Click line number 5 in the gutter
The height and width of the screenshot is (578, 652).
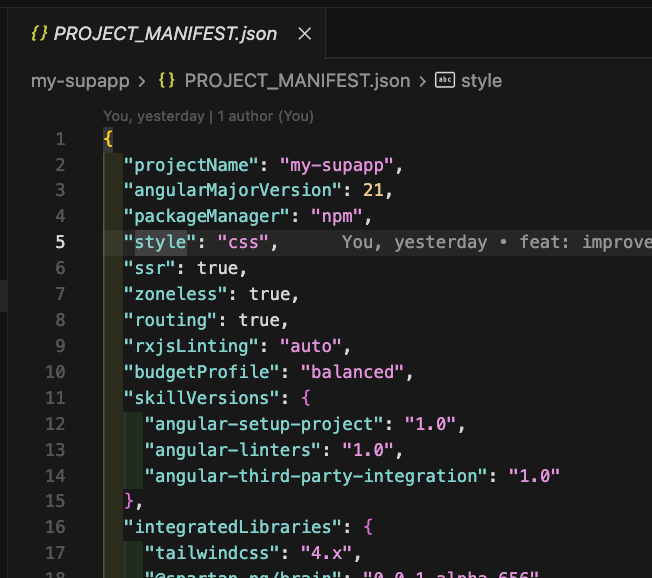pos(61,242)
